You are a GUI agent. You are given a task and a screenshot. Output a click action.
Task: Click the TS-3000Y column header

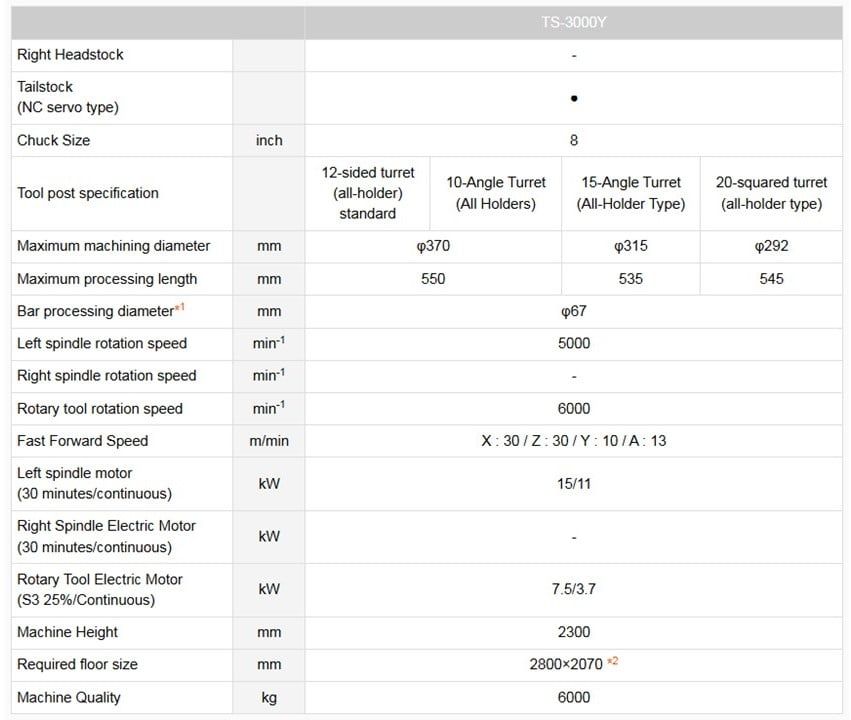tap(573, 22)
